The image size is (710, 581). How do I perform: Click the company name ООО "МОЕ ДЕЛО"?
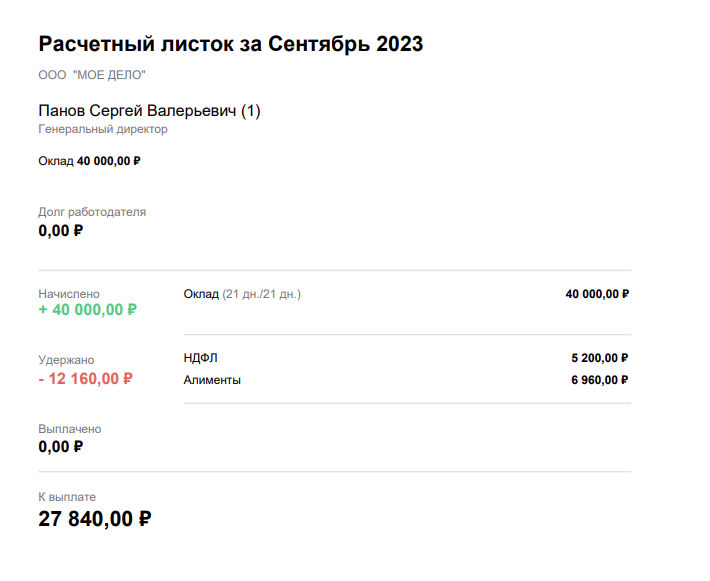(92, 75)
